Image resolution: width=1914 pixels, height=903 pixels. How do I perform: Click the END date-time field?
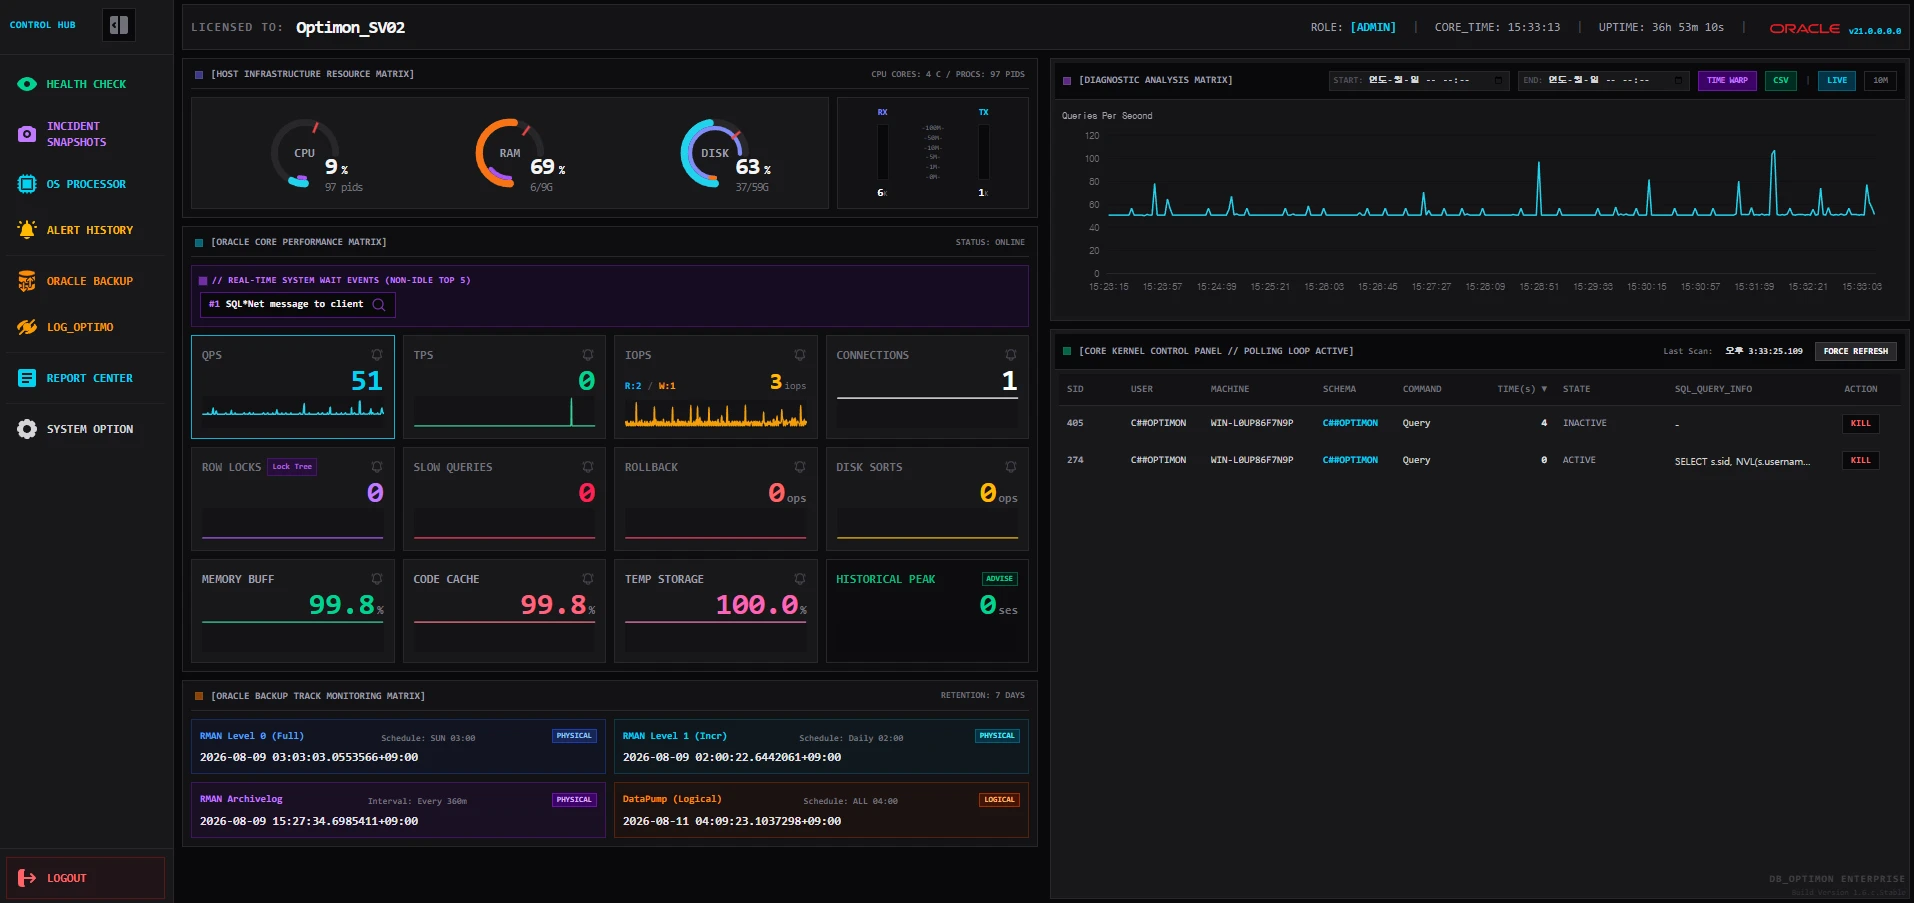point(1604,81)
